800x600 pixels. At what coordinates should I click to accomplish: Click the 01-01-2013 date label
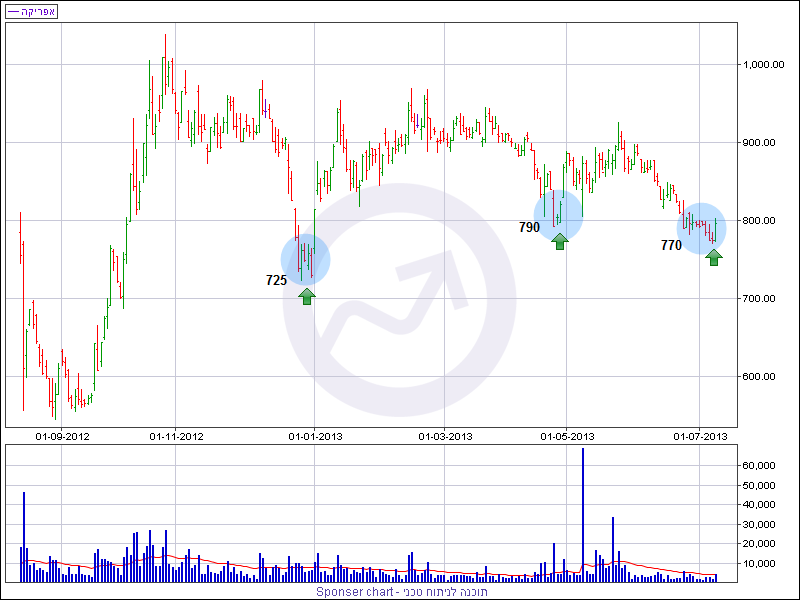(316, 436)
